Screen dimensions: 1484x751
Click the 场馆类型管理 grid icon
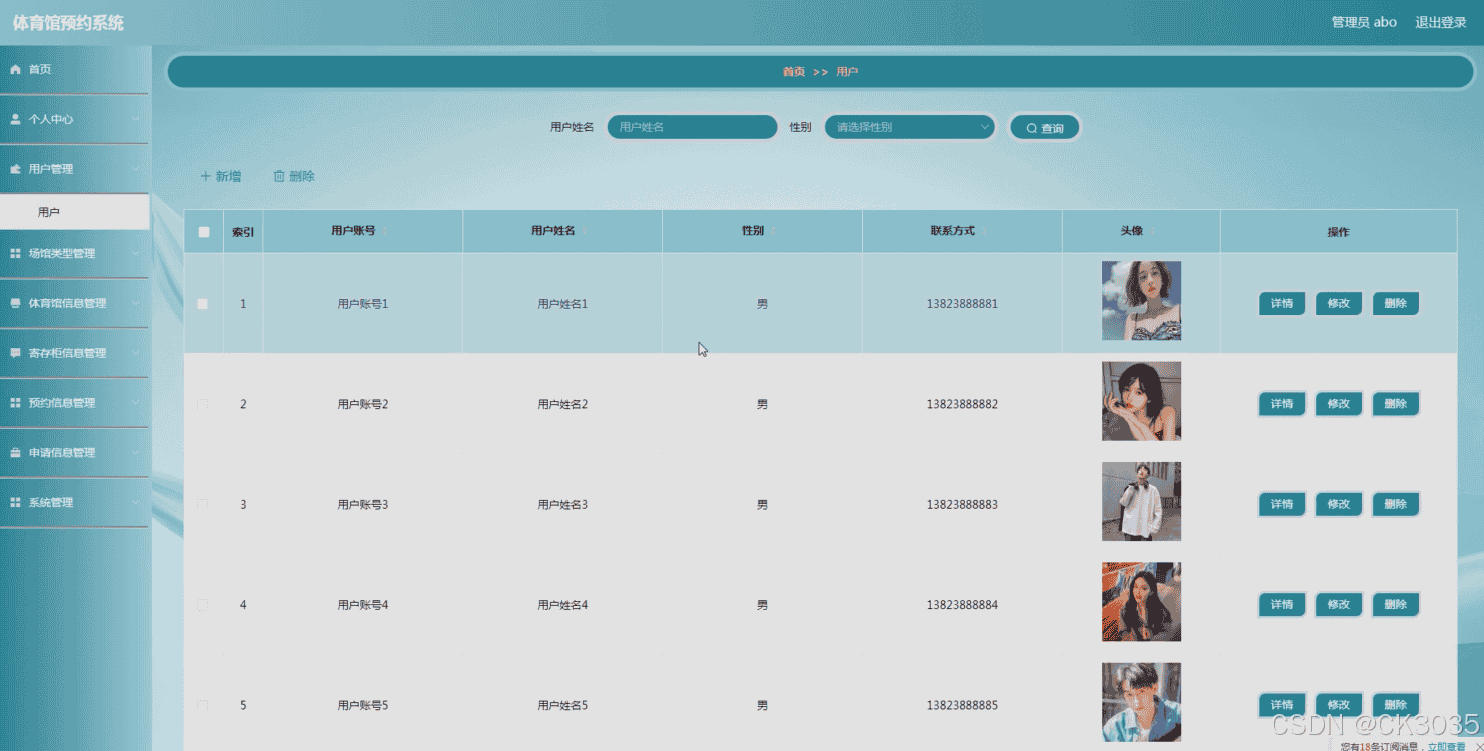[x=15, y=254]
